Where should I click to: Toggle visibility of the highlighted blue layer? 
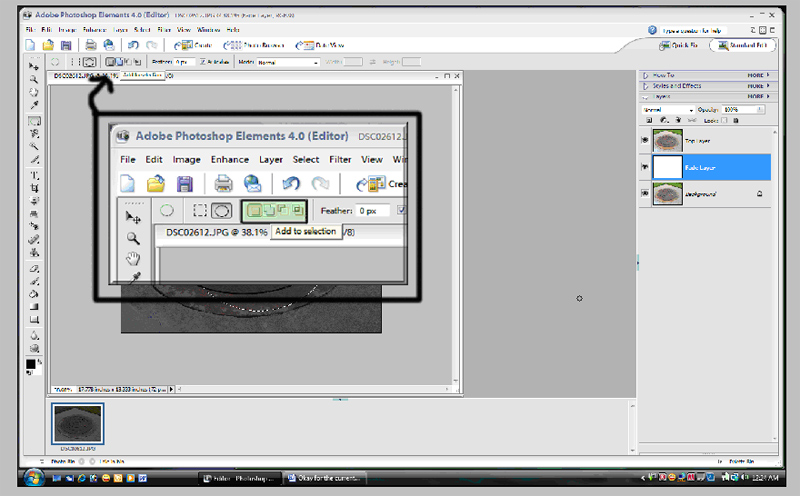(645, 167)
